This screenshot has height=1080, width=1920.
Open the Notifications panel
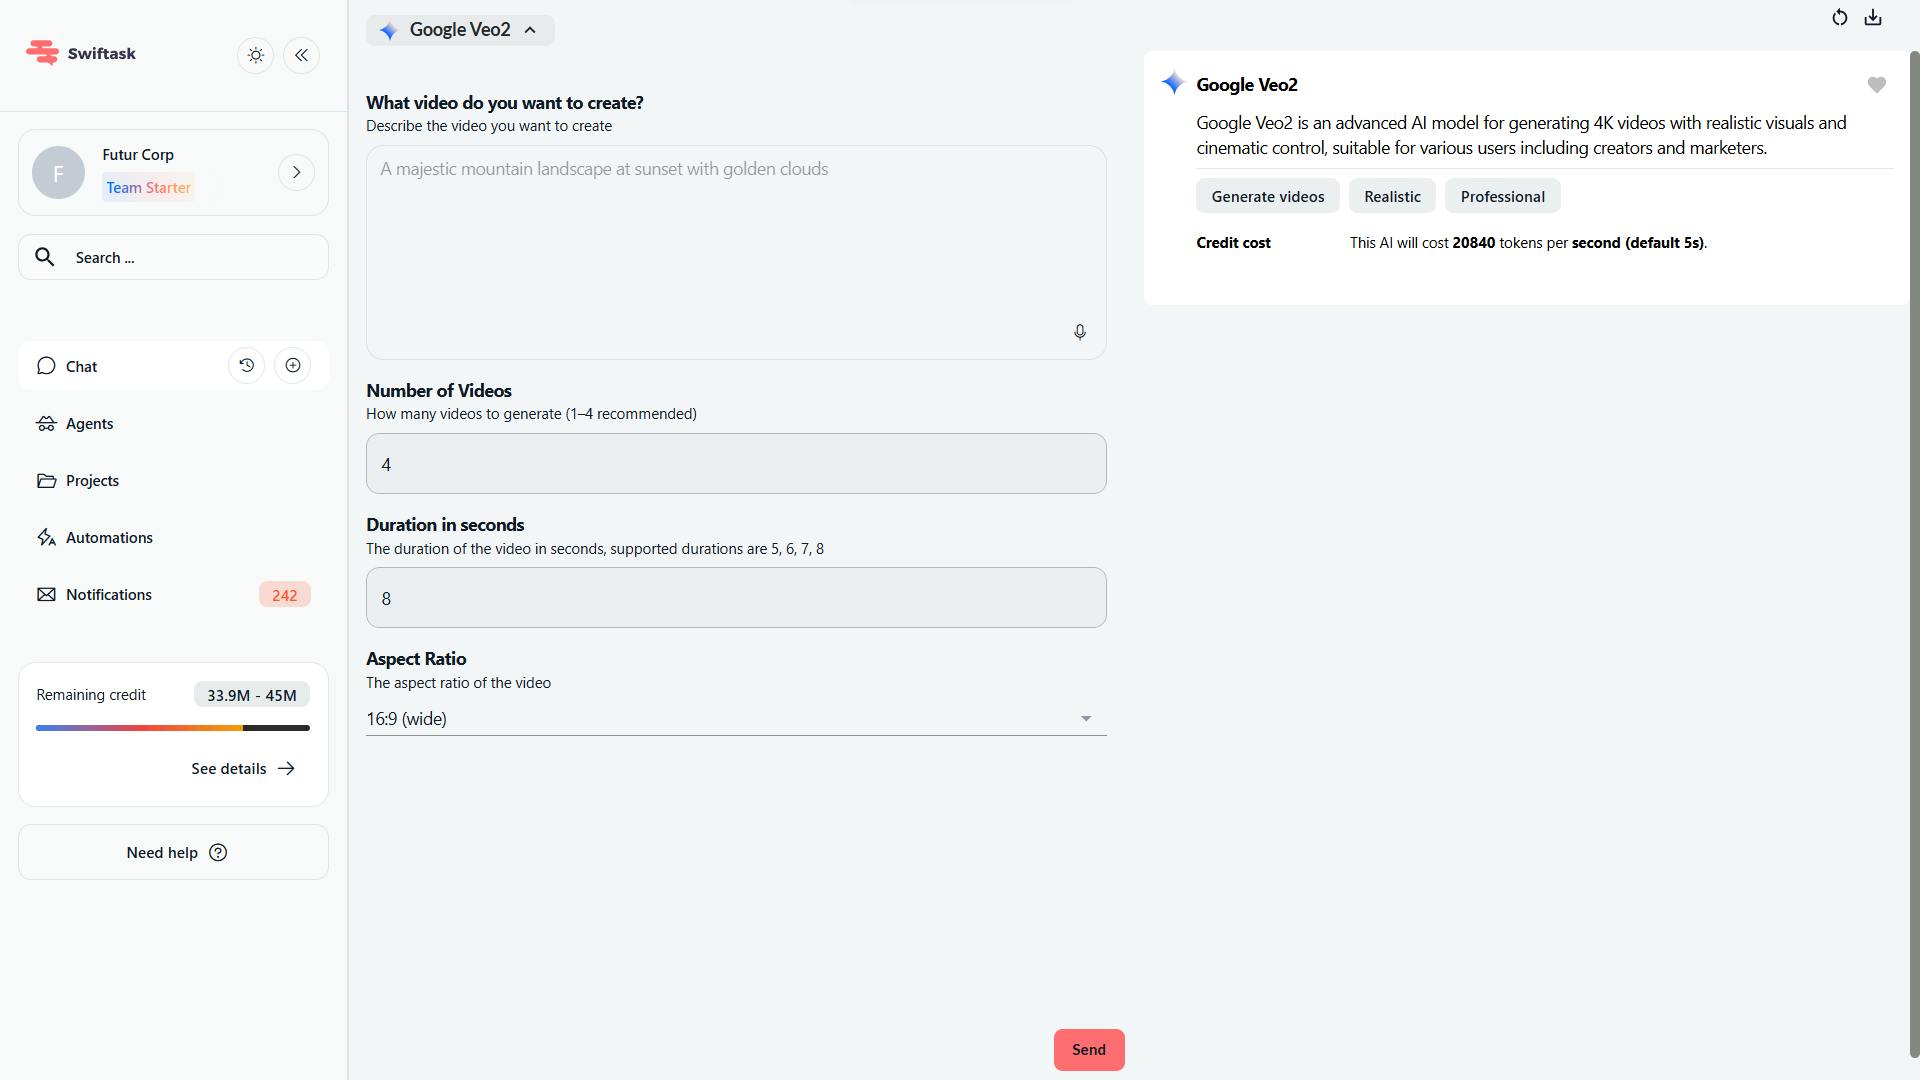[x=108, y=594]
